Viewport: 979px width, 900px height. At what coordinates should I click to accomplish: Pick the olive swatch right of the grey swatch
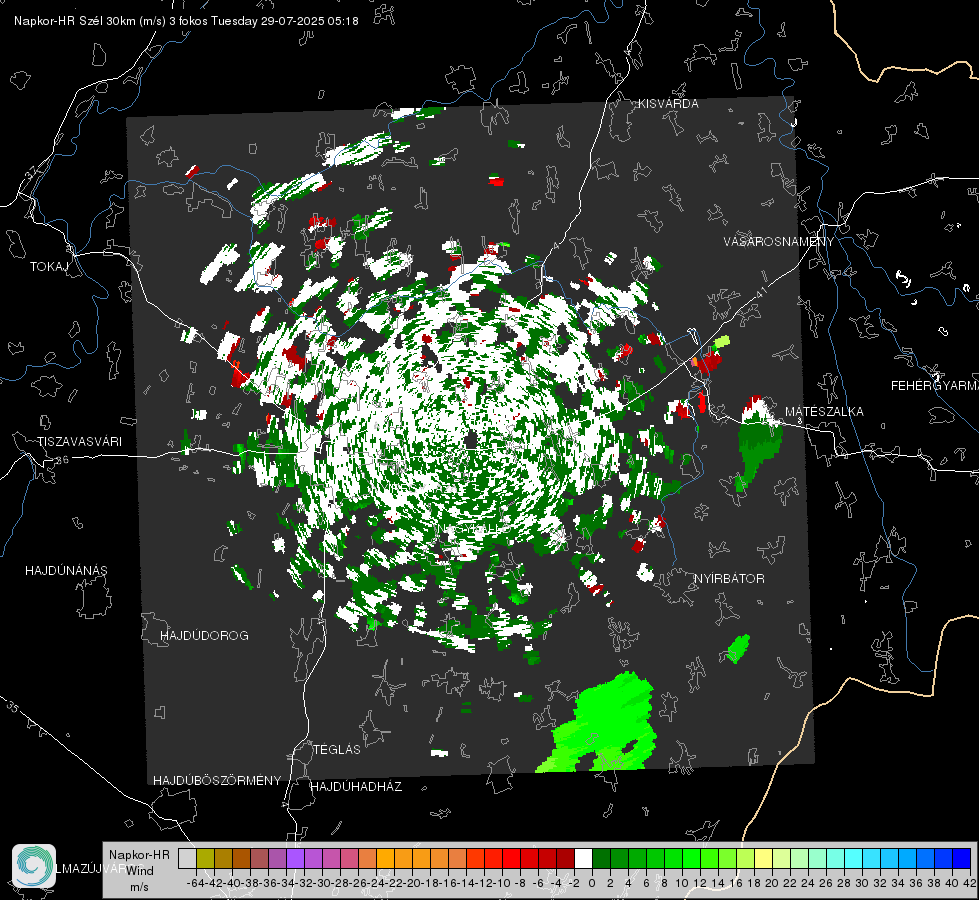click(x=205, y=859)
